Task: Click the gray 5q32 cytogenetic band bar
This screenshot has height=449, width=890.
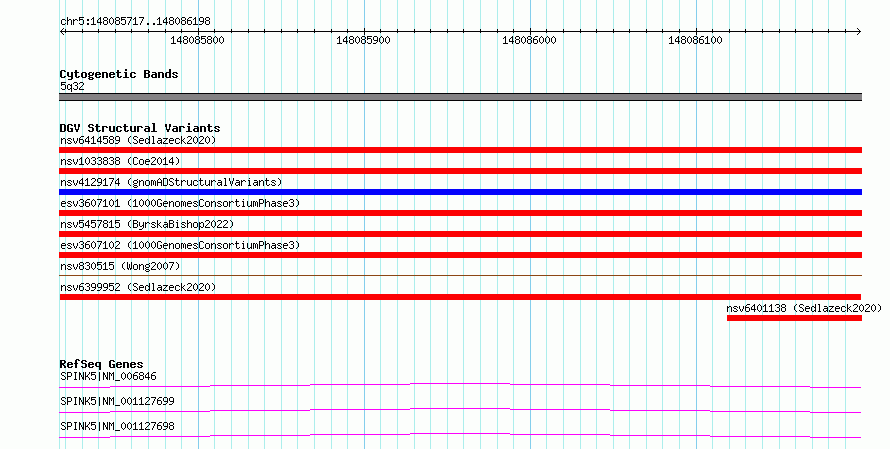Action: pos(460,97)
